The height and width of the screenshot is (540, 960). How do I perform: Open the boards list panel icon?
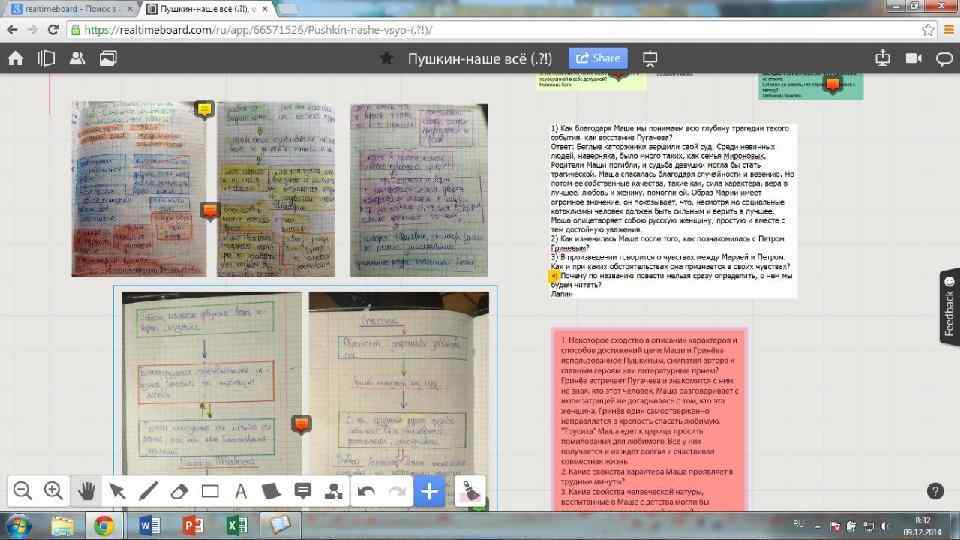46,58
